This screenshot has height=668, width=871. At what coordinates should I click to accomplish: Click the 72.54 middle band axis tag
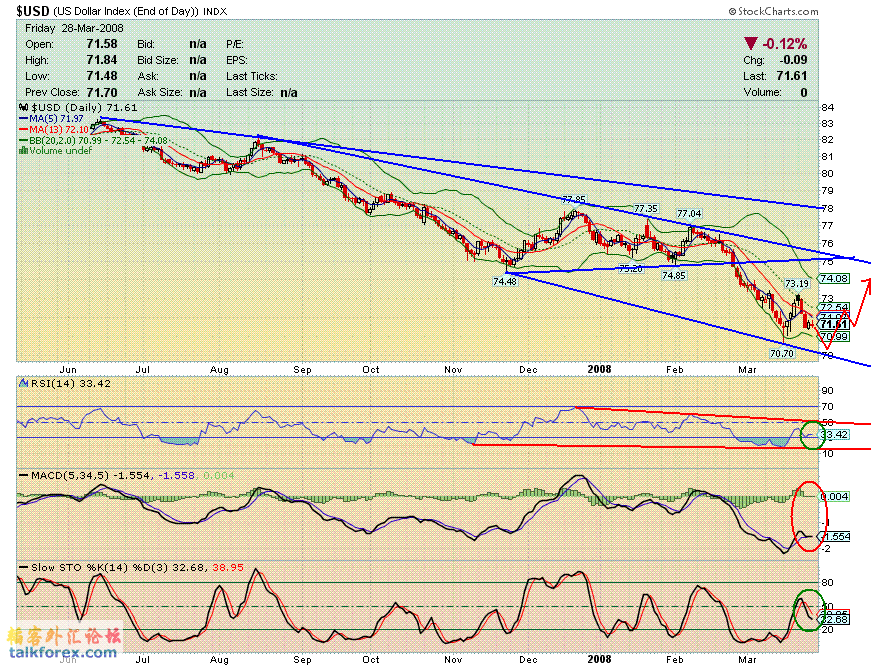(834, 307)
